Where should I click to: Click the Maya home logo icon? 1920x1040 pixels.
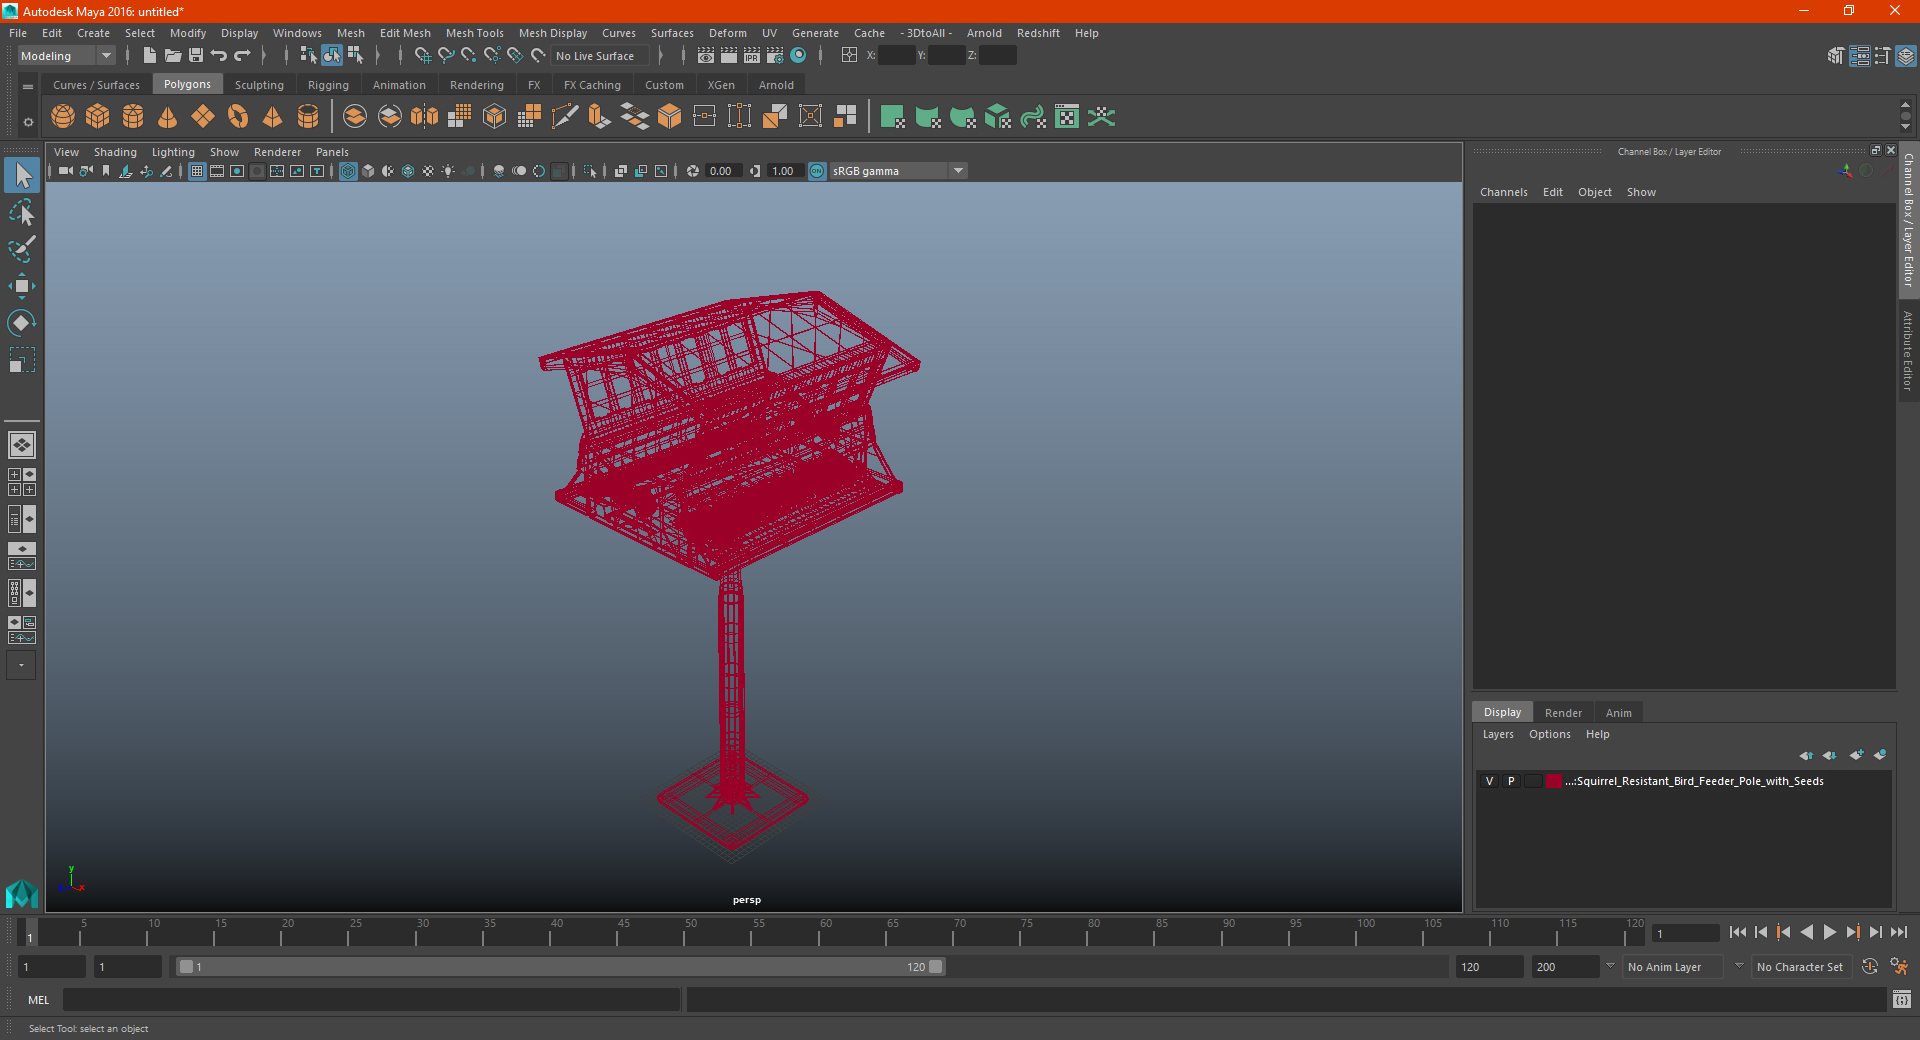click(21, 893)
